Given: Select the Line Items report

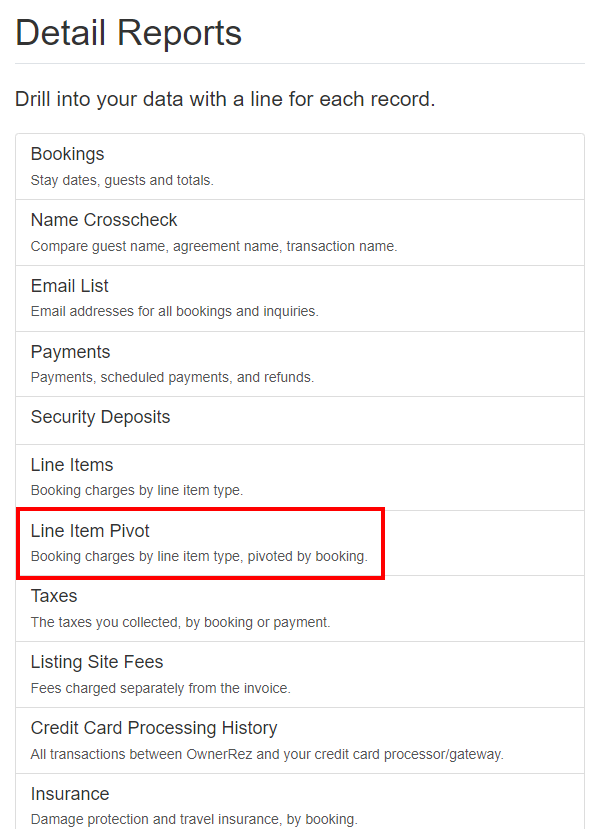Looking at the screenshot, I should click(72, 465).
